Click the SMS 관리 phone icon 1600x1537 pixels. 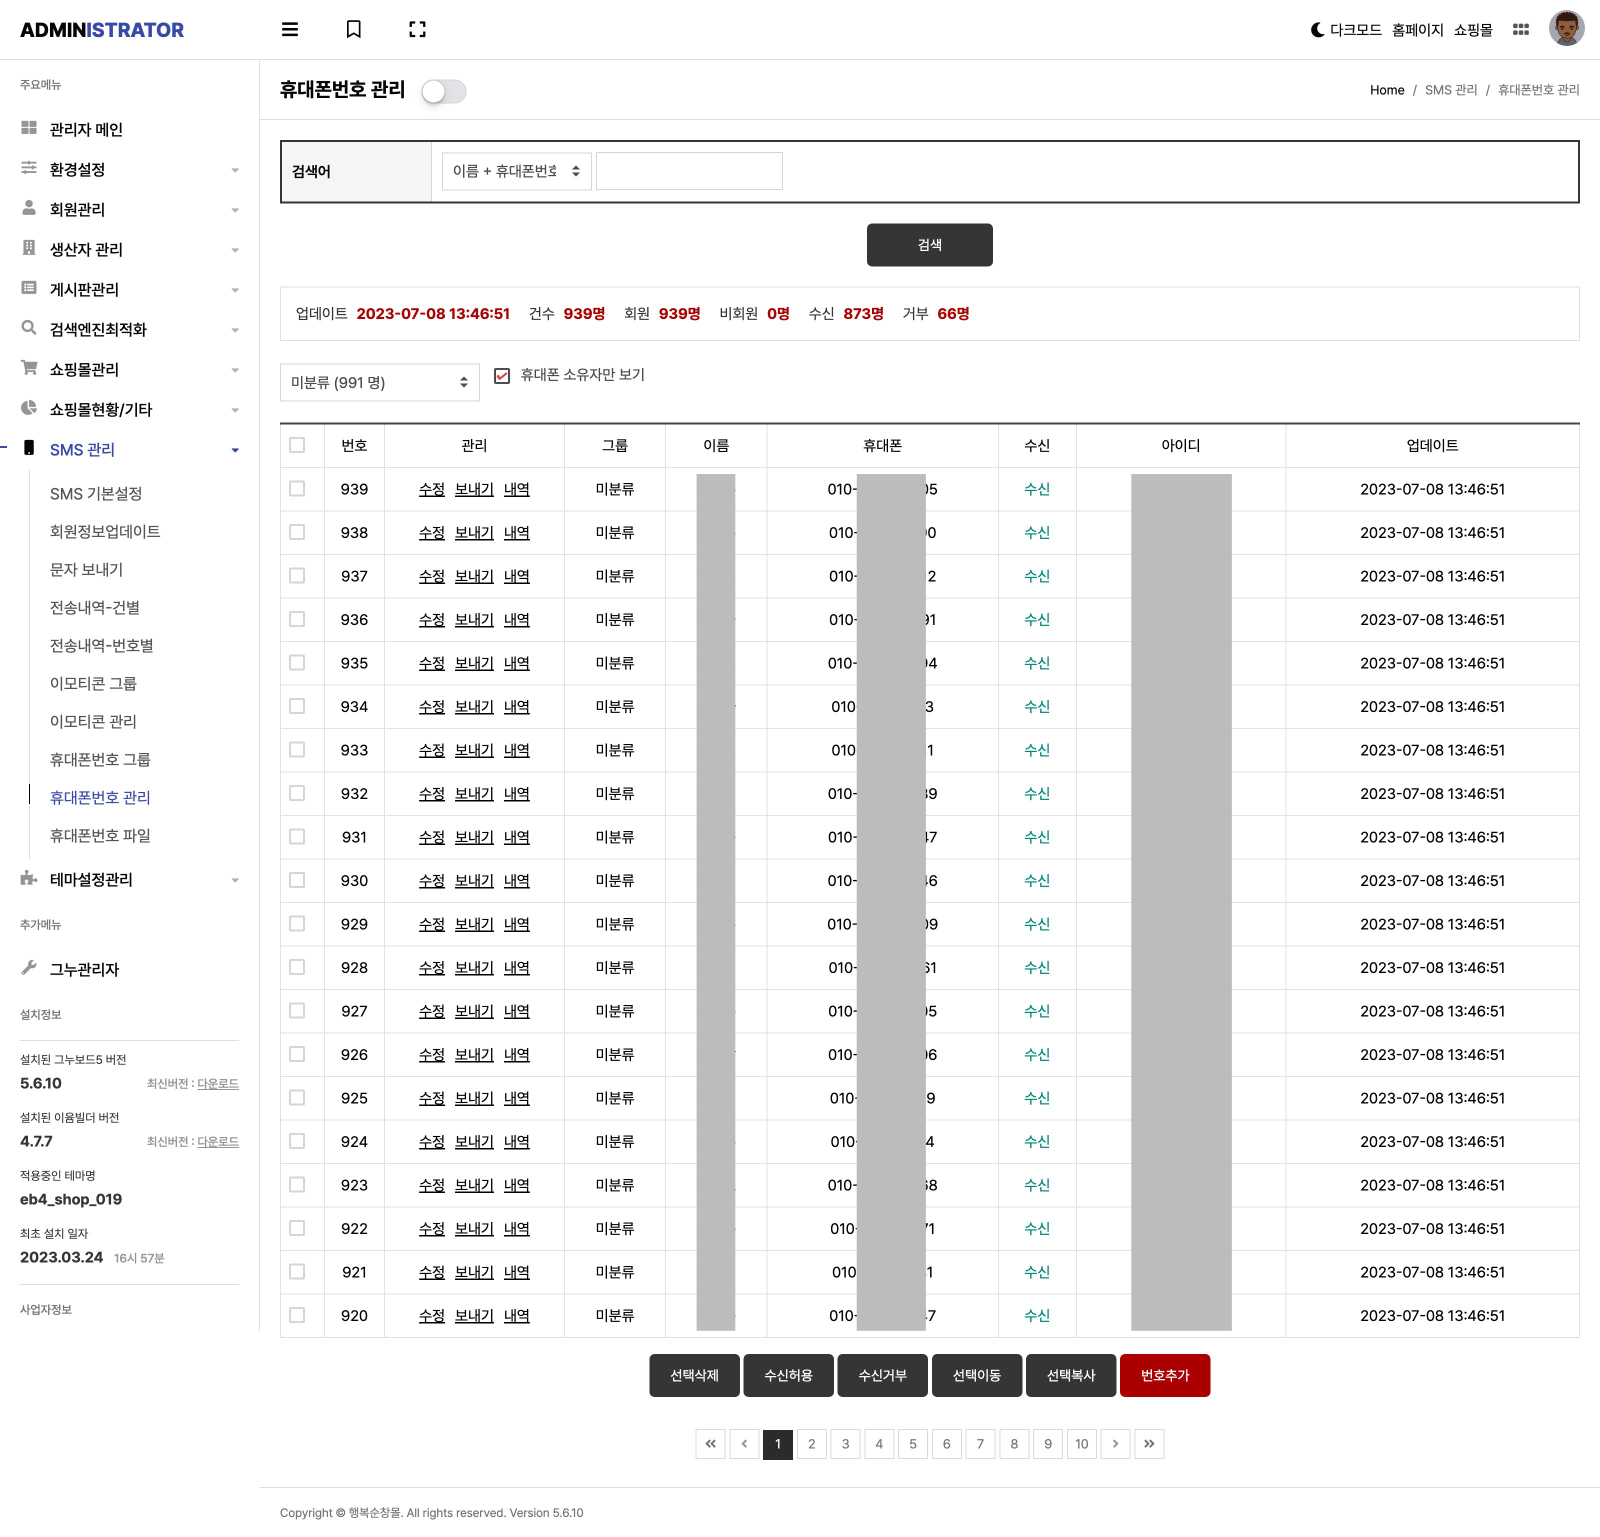(x=29, y=448)
